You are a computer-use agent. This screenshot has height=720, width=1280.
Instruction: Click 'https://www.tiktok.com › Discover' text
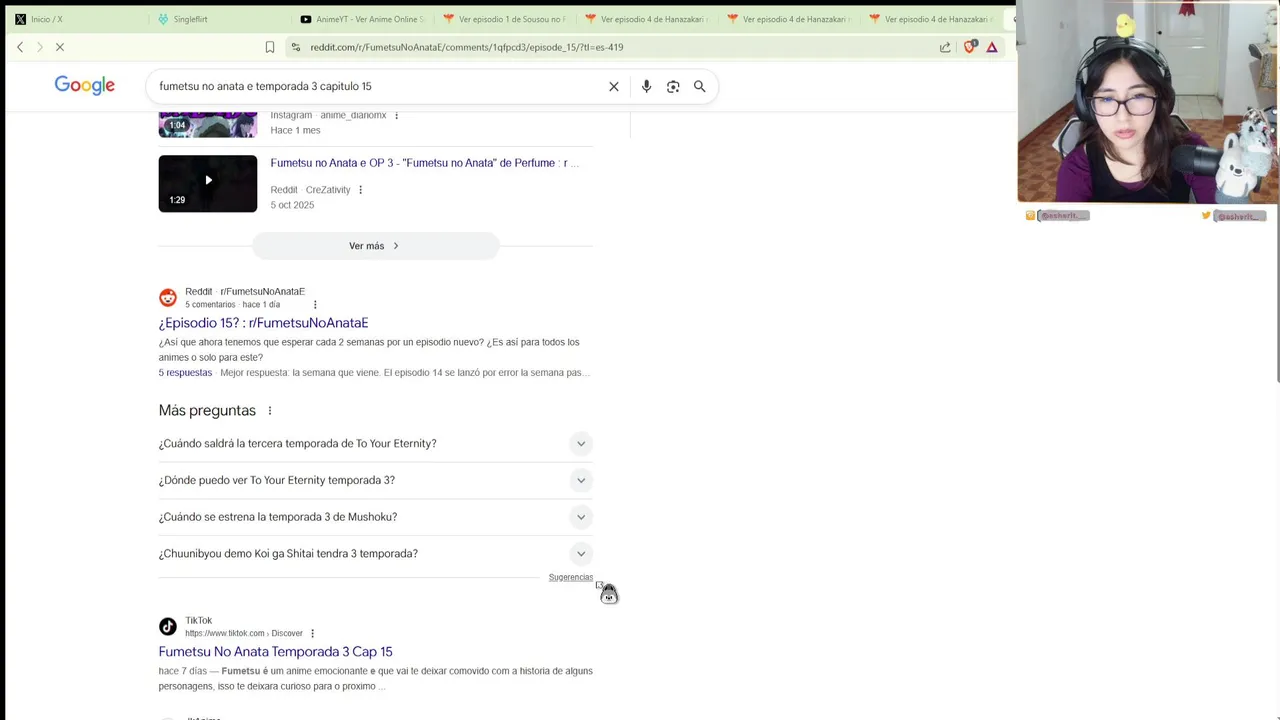tap(244, 633)
